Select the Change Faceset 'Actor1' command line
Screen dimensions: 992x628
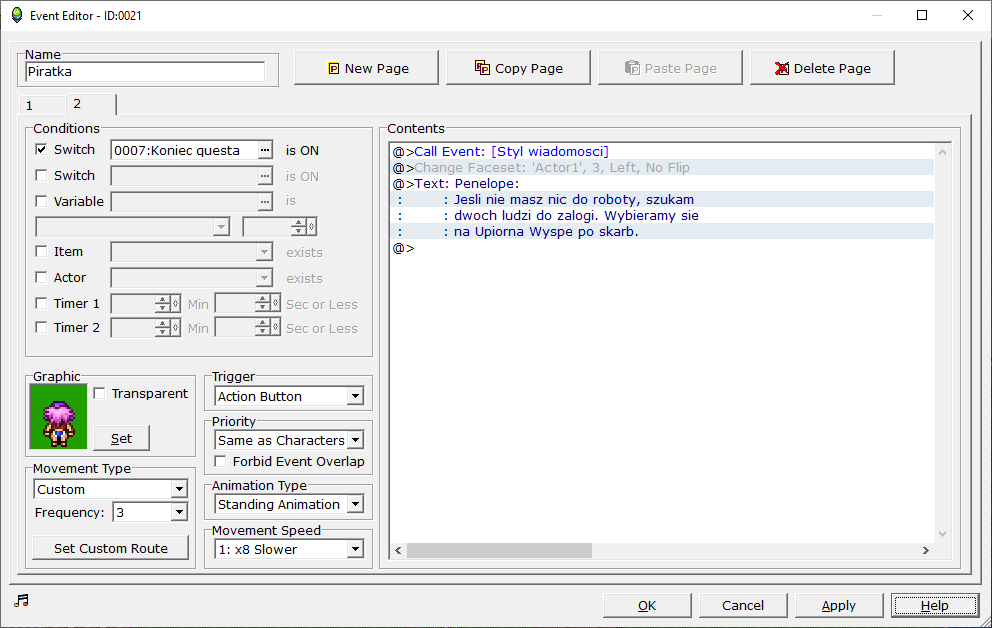[x=662, y=168]
